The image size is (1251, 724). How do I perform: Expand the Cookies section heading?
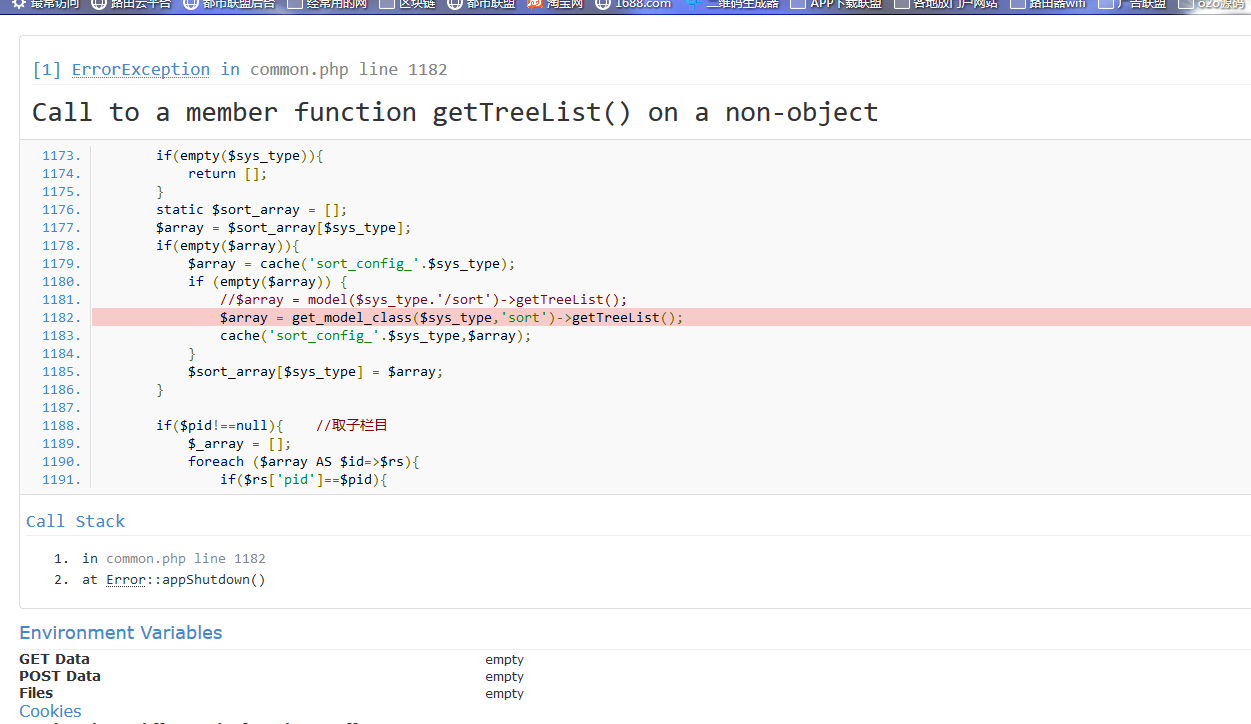[50, 711]
